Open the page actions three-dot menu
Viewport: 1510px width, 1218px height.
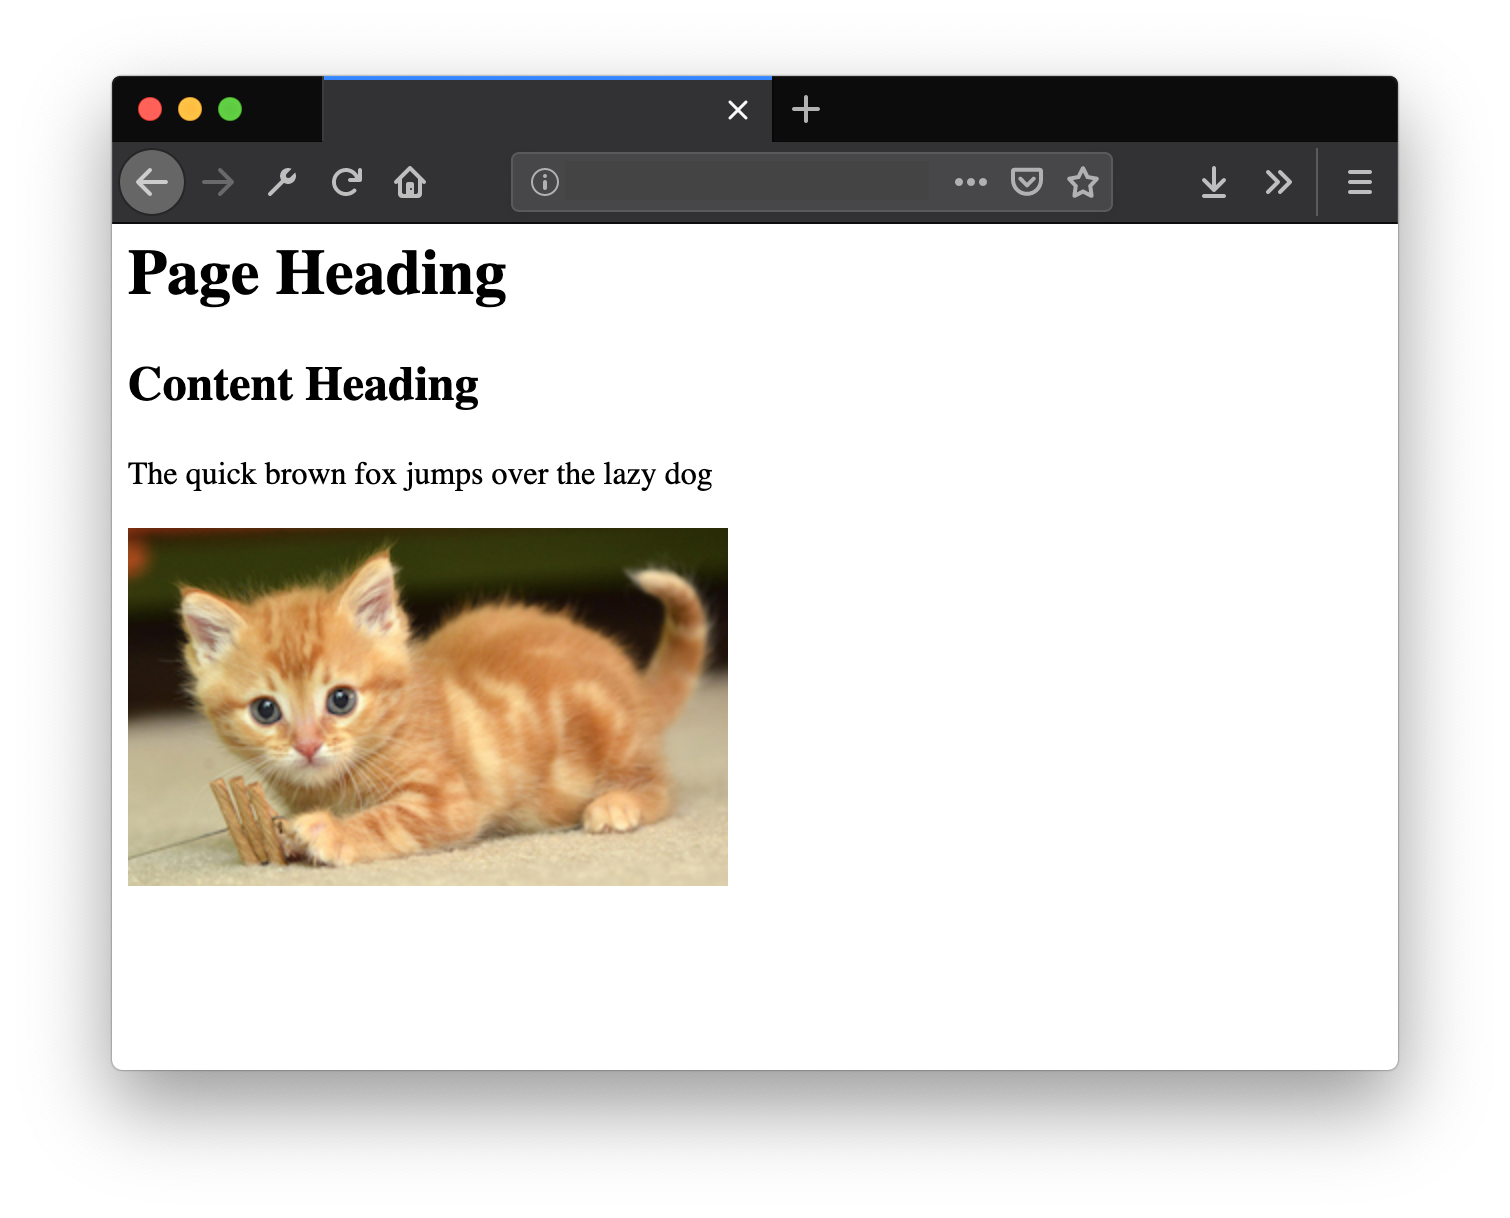click(x=969, y=181)
